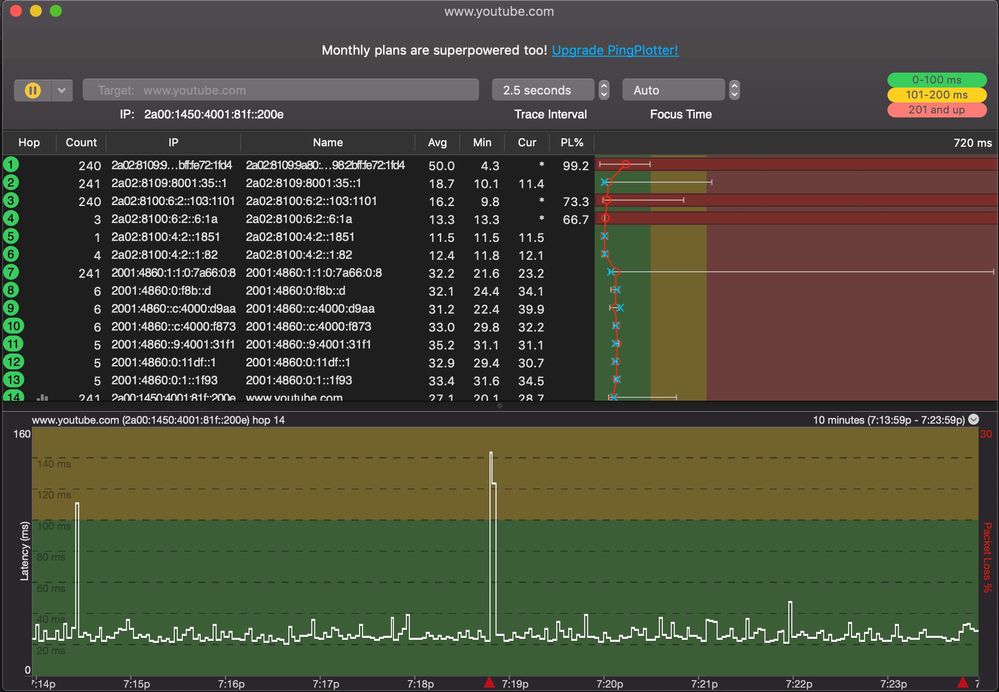This screenshot has width=999, height=692.
Task: Click the Focus Time stepper arrows
Action: (x=734, y=90)
